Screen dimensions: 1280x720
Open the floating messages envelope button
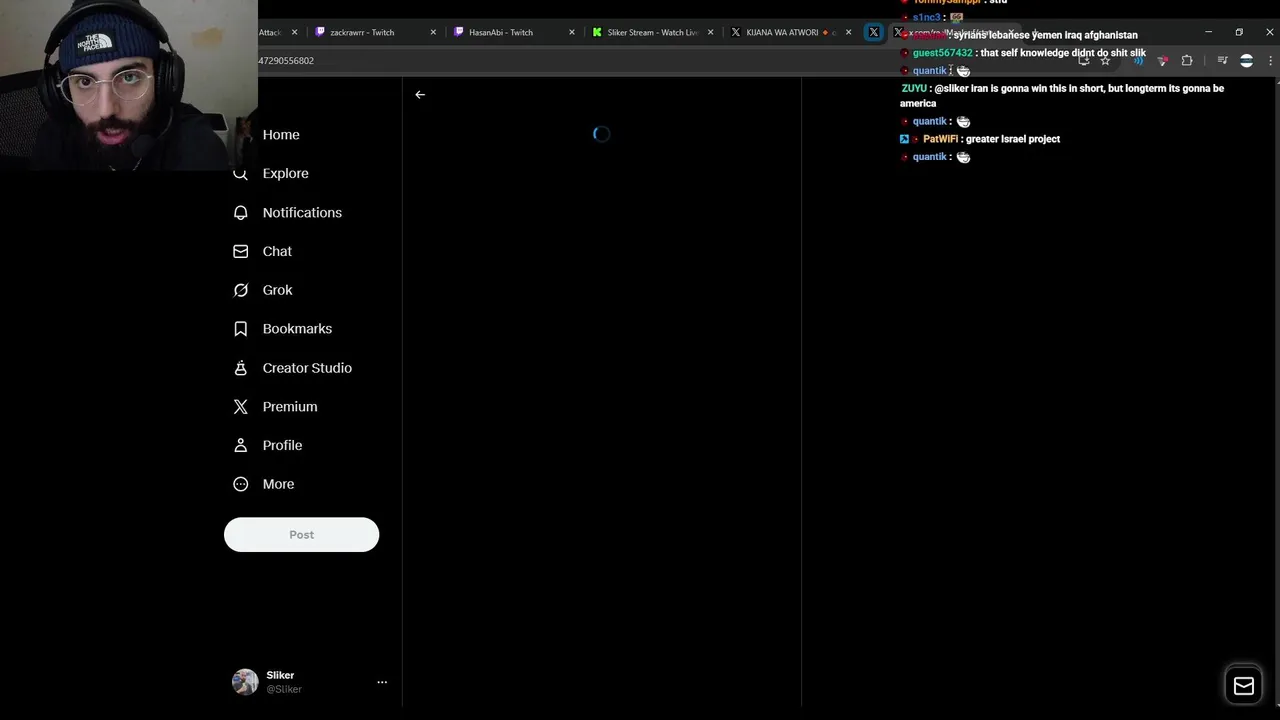tap(1244, 686)
